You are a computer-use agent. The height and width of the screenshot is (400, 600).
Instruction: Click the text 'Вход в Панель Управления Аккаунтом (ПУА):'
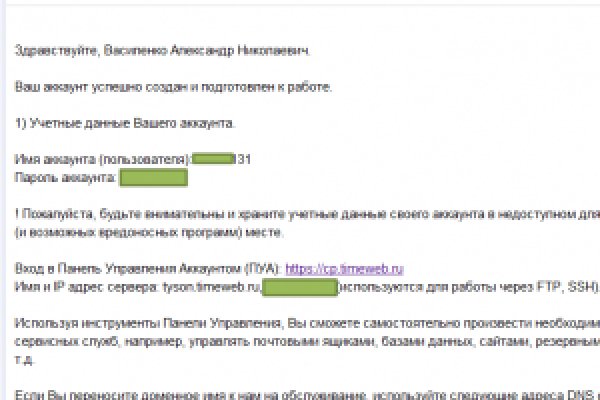coord(148,269)
